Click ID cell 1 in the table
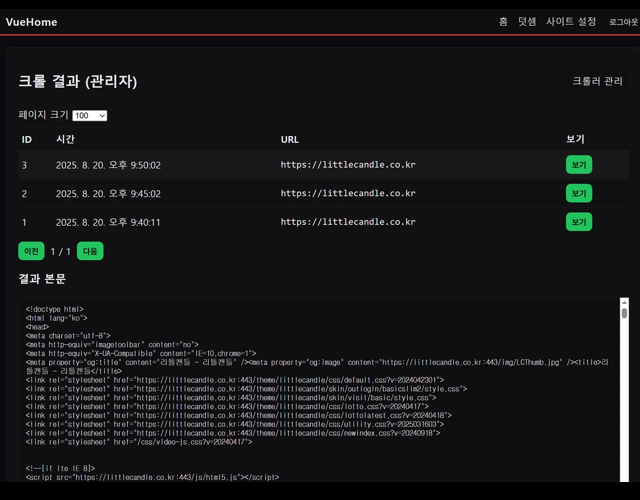 [24, 222]
